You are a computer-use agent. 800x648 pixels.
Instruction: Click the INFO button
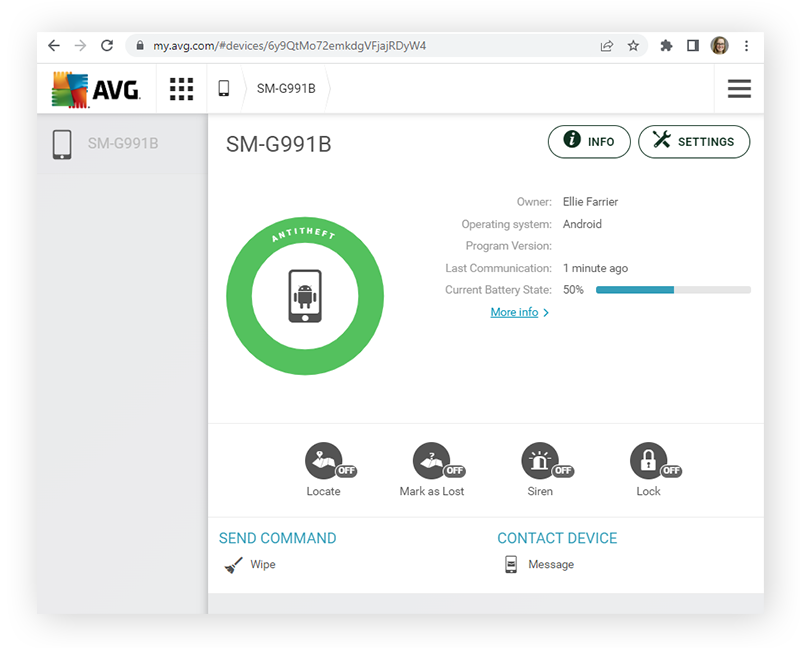click(x=589, y=141)
